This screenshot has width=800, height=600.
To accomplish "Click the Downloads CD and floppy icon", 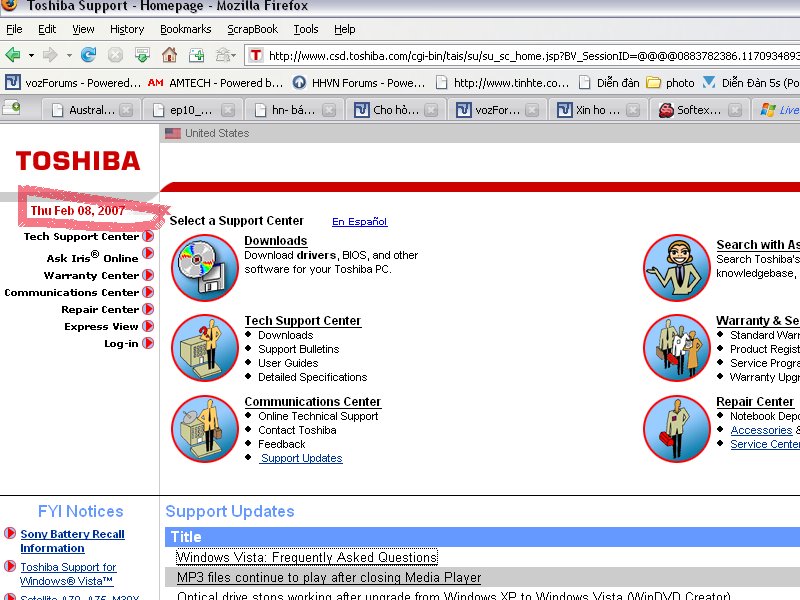I will (205, 267).
